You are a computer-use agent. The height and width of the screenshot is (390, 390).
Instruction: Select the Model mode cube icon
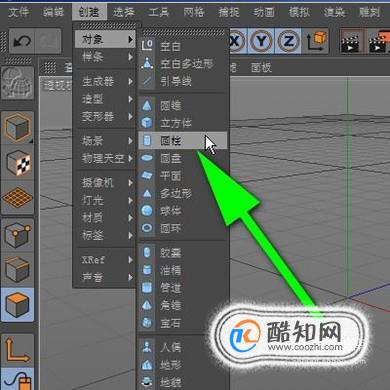[18, 128]
